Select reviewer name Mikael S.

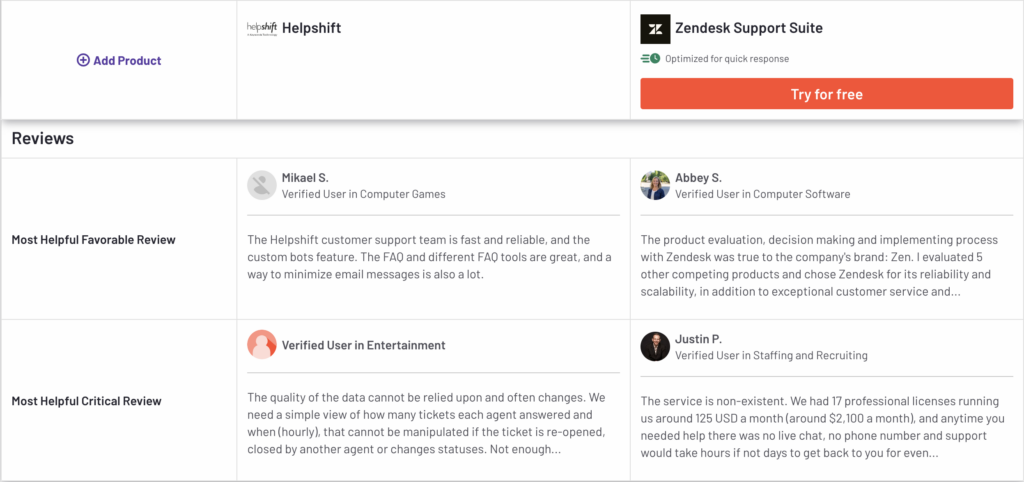(305, 177)
